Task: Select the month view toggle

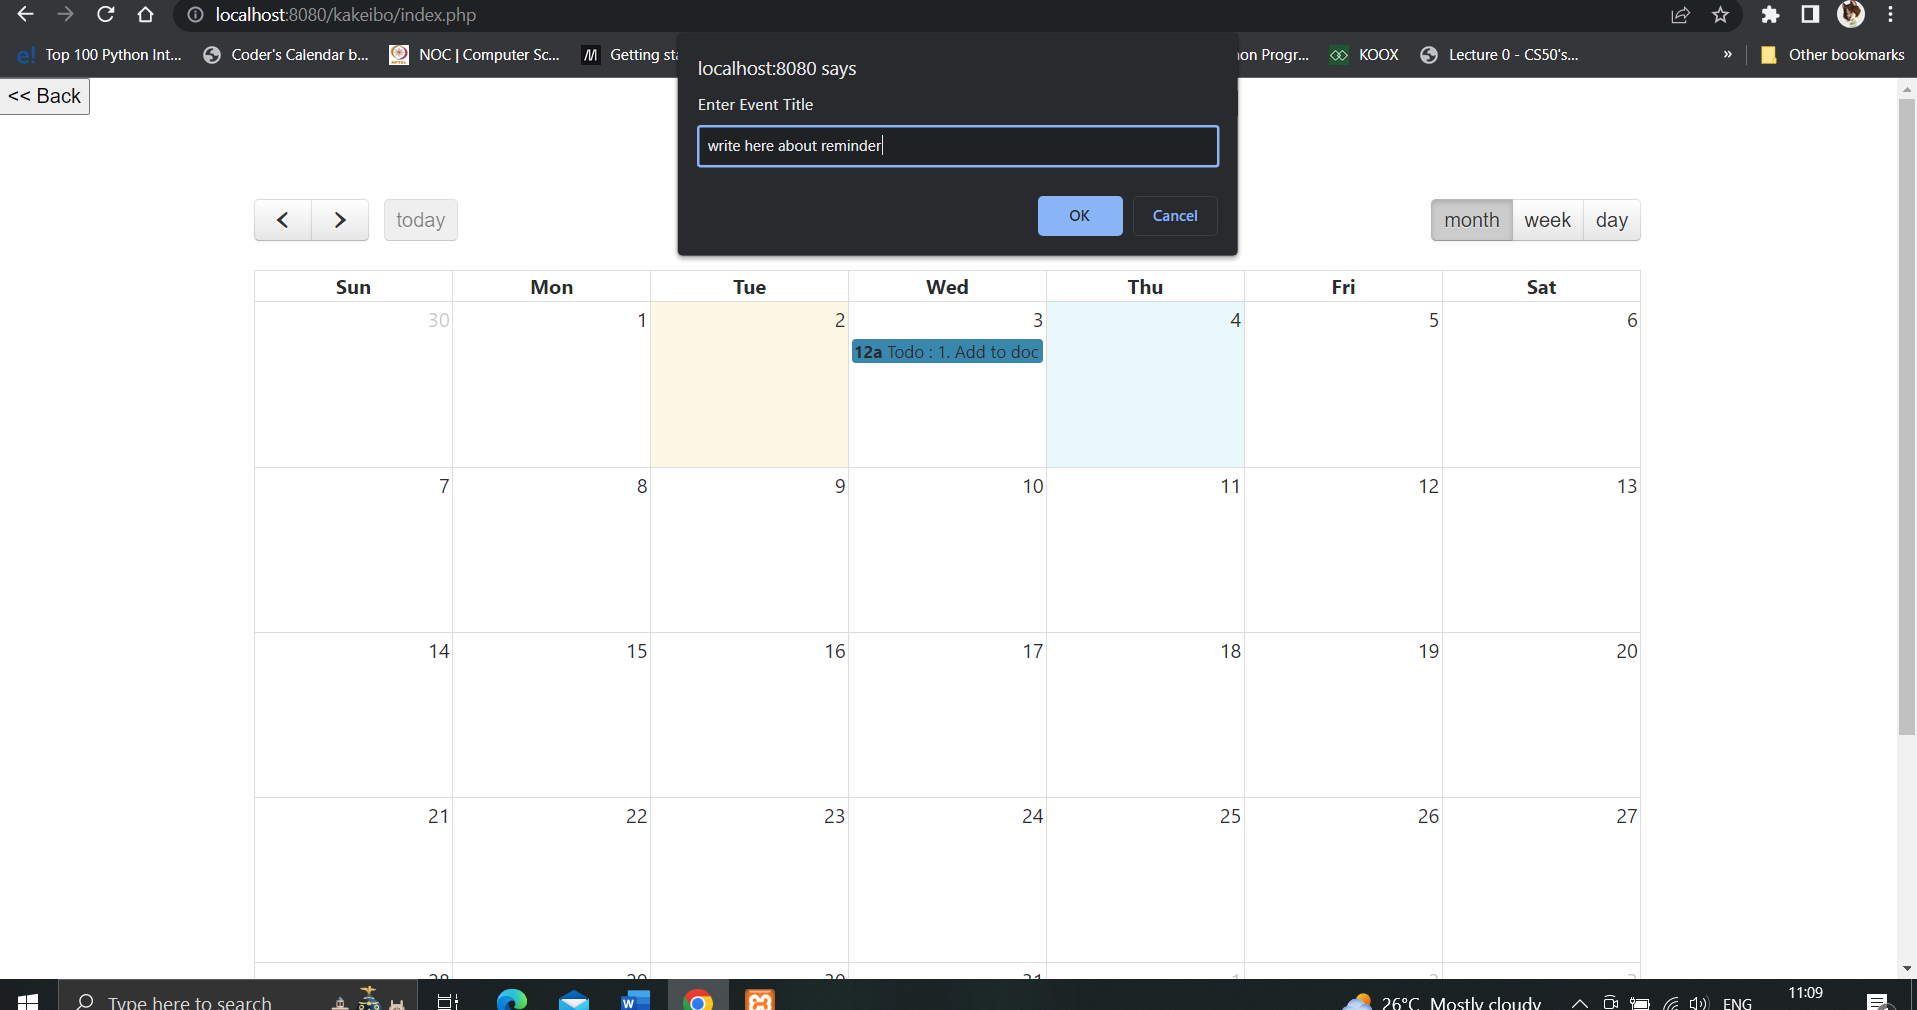Action: coord(1470,220)
